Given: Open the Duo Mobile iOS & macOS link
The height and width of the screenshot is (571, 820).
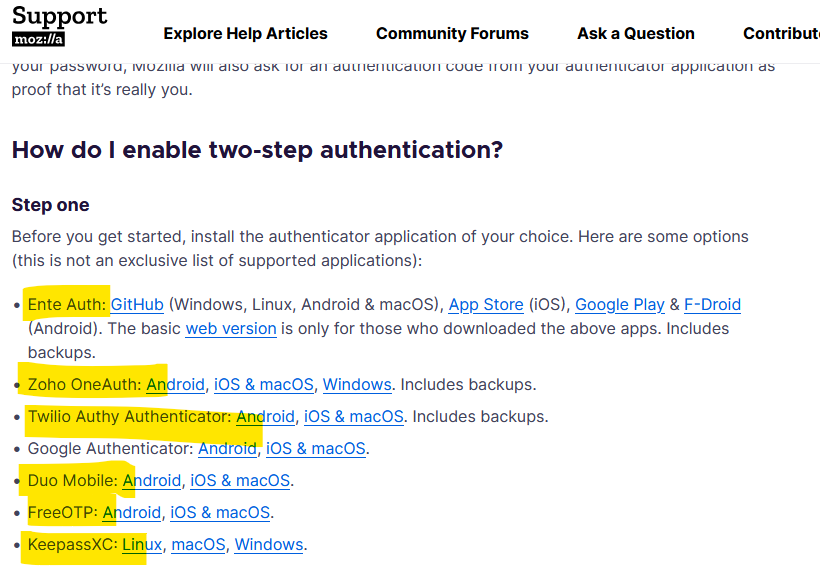Looking at the screenshot, I should [x=240, y=480].
